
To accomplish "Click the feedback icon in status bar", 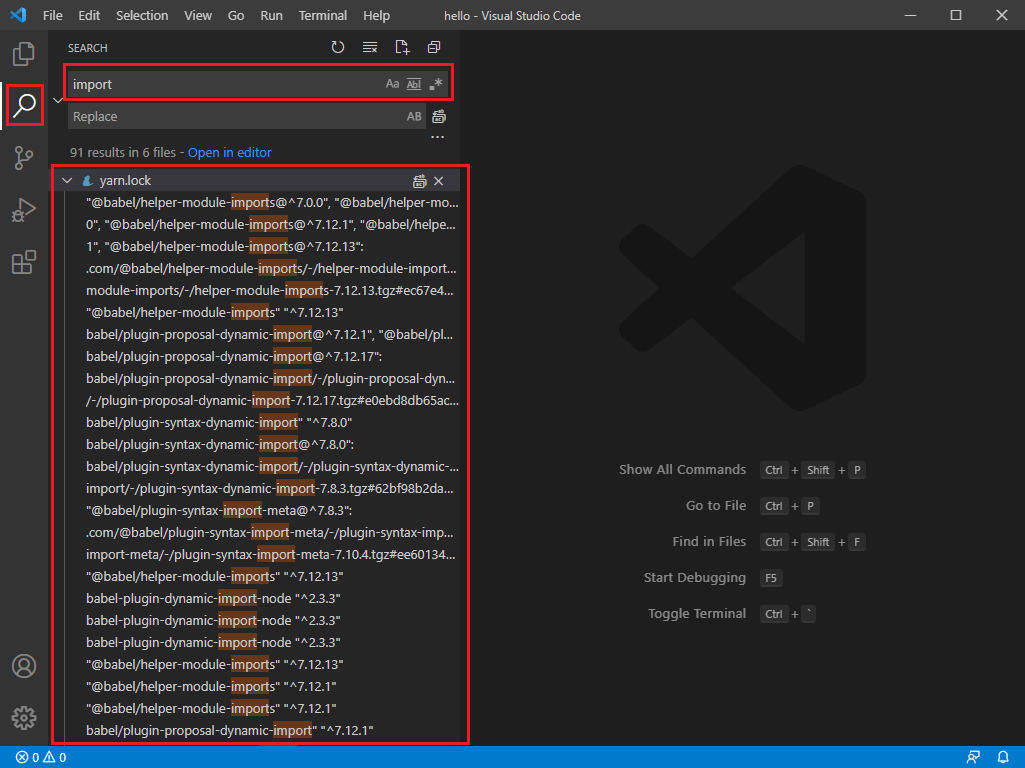I will [x=973, y=758].
